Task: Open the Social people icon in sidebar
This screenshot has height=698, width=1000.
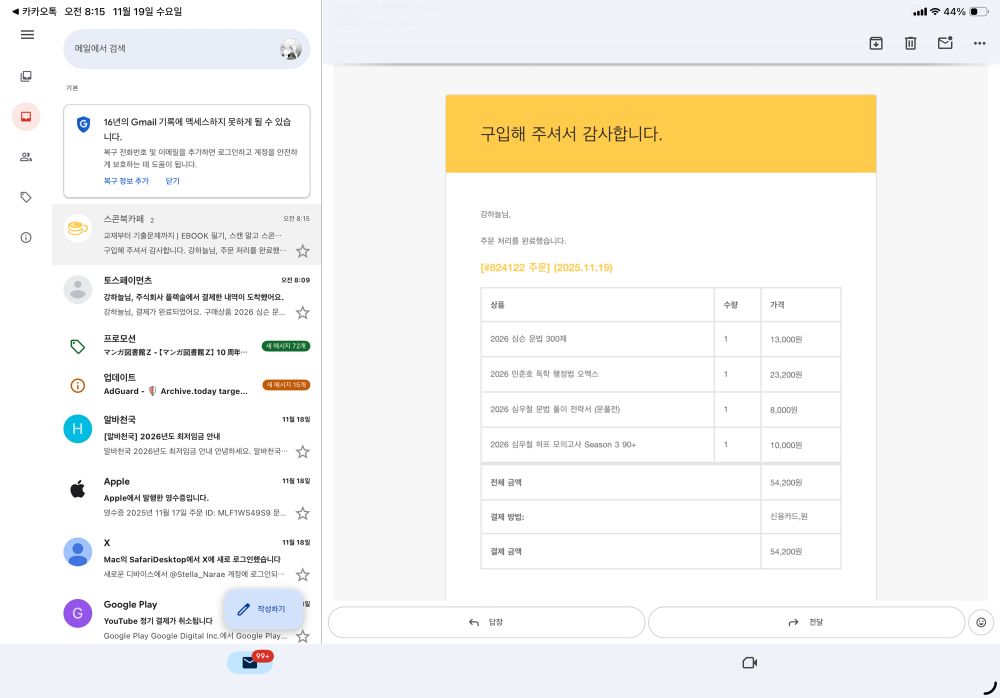Action: [x=26, y=157]
